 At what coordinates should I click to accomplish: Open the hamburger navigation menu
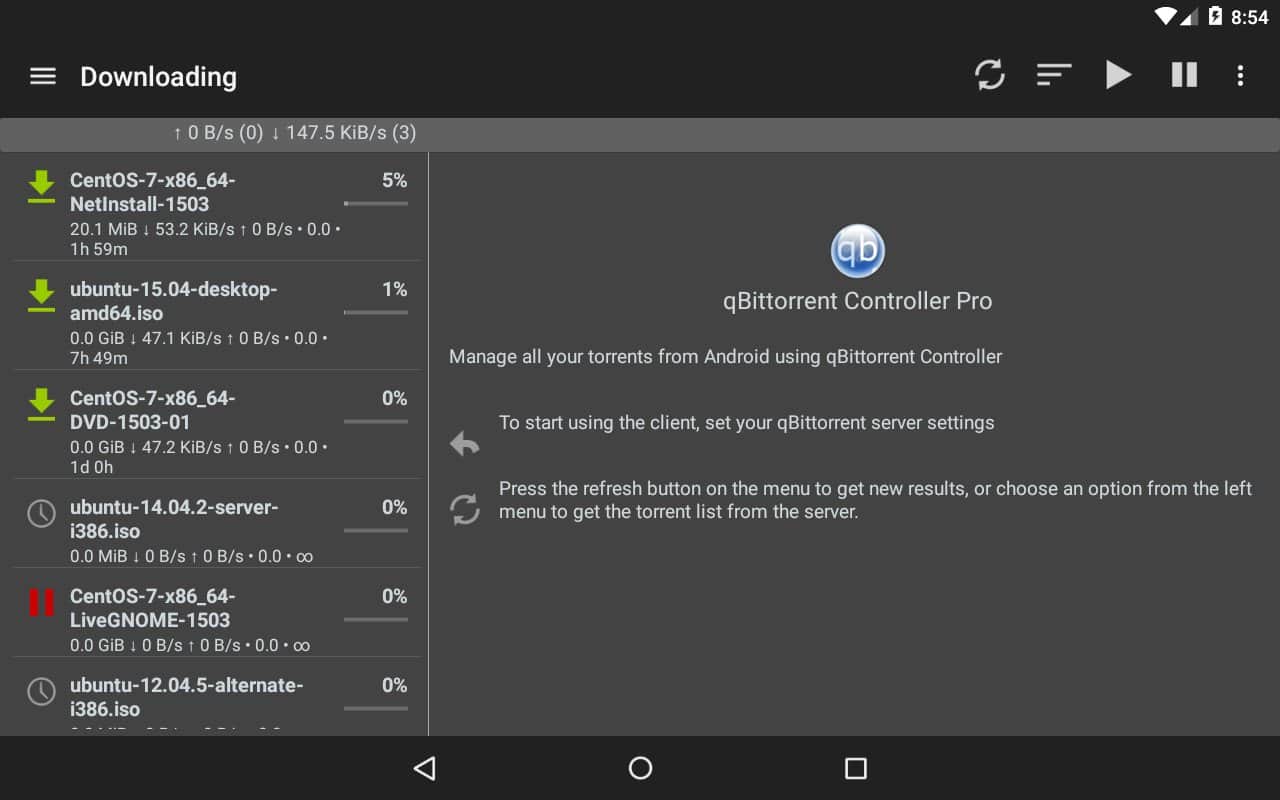click(x=43, y=76)
